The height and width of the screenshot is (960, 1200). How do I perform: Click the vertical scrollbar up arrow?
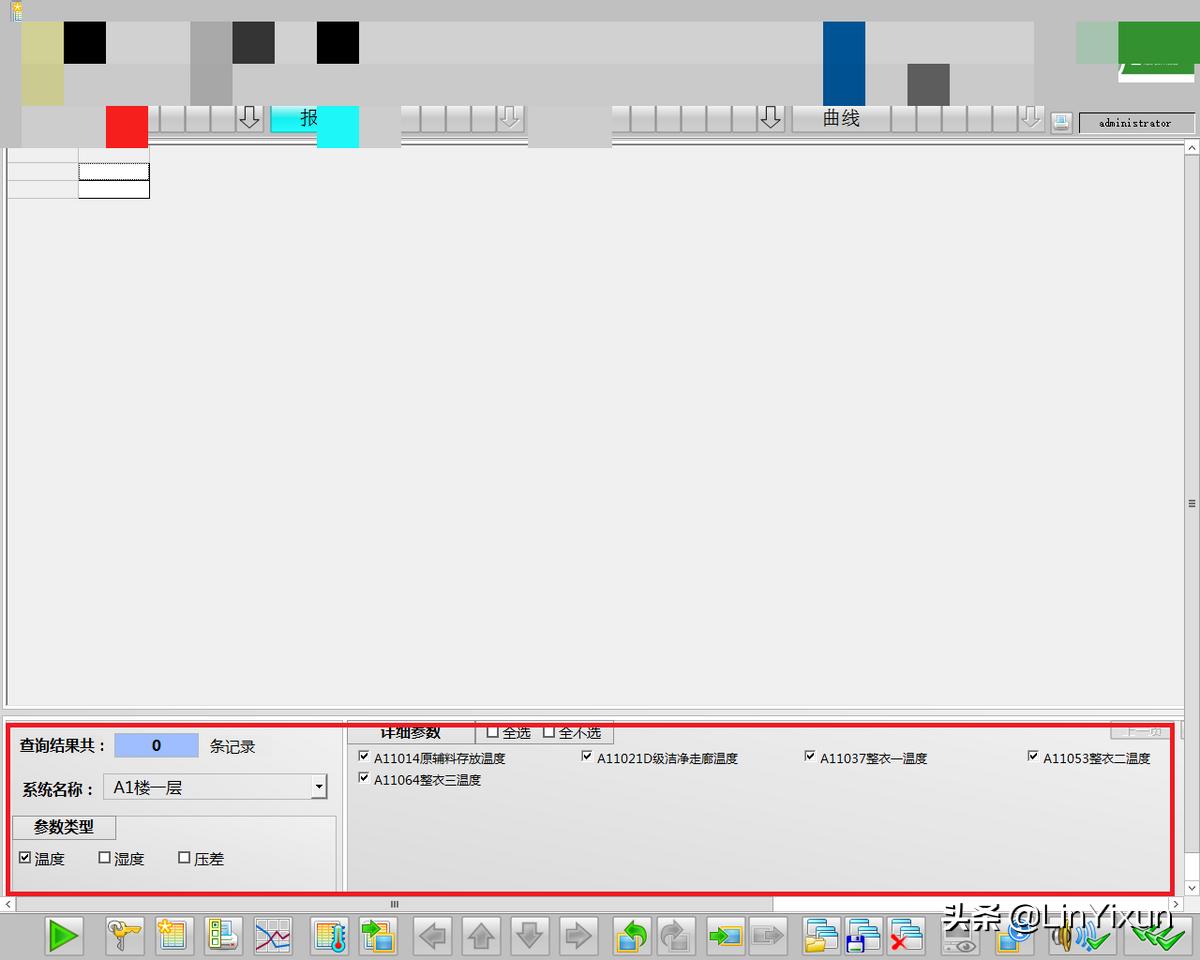click(1192, 147)
